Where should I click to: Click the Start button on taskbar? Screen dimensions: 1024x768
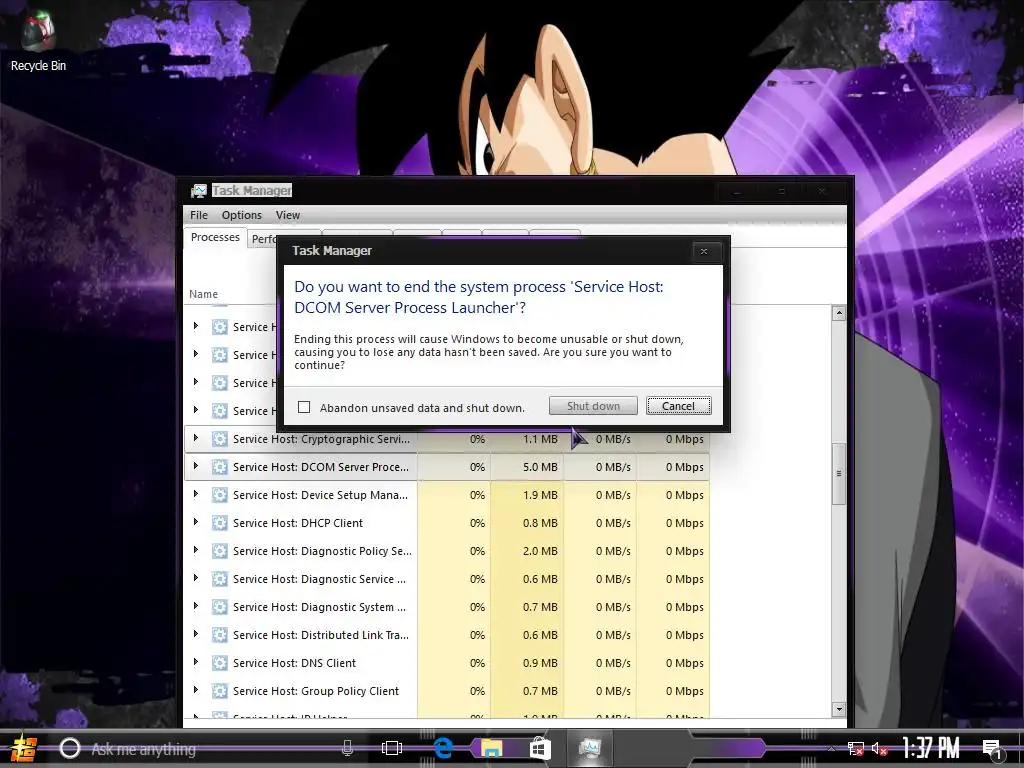click(x=23, y=748)
